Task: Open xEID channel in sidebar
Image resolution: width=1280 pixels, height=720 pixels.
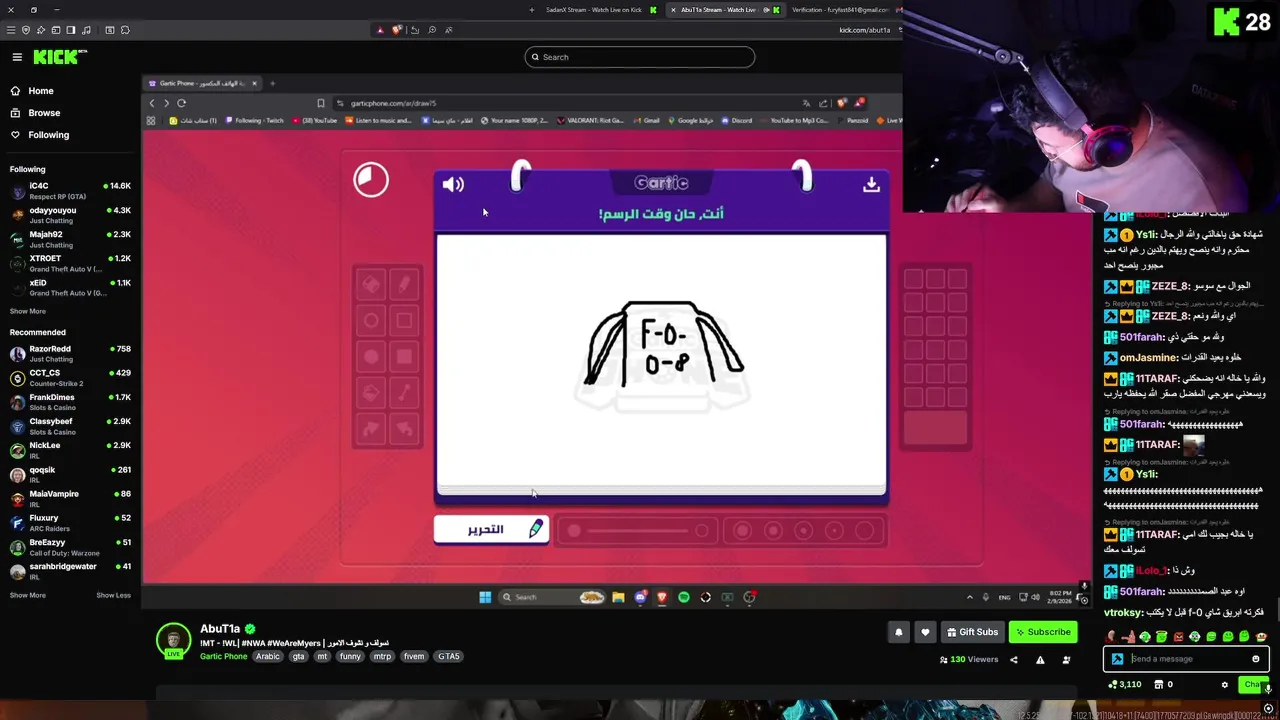Action: [70, 287]
